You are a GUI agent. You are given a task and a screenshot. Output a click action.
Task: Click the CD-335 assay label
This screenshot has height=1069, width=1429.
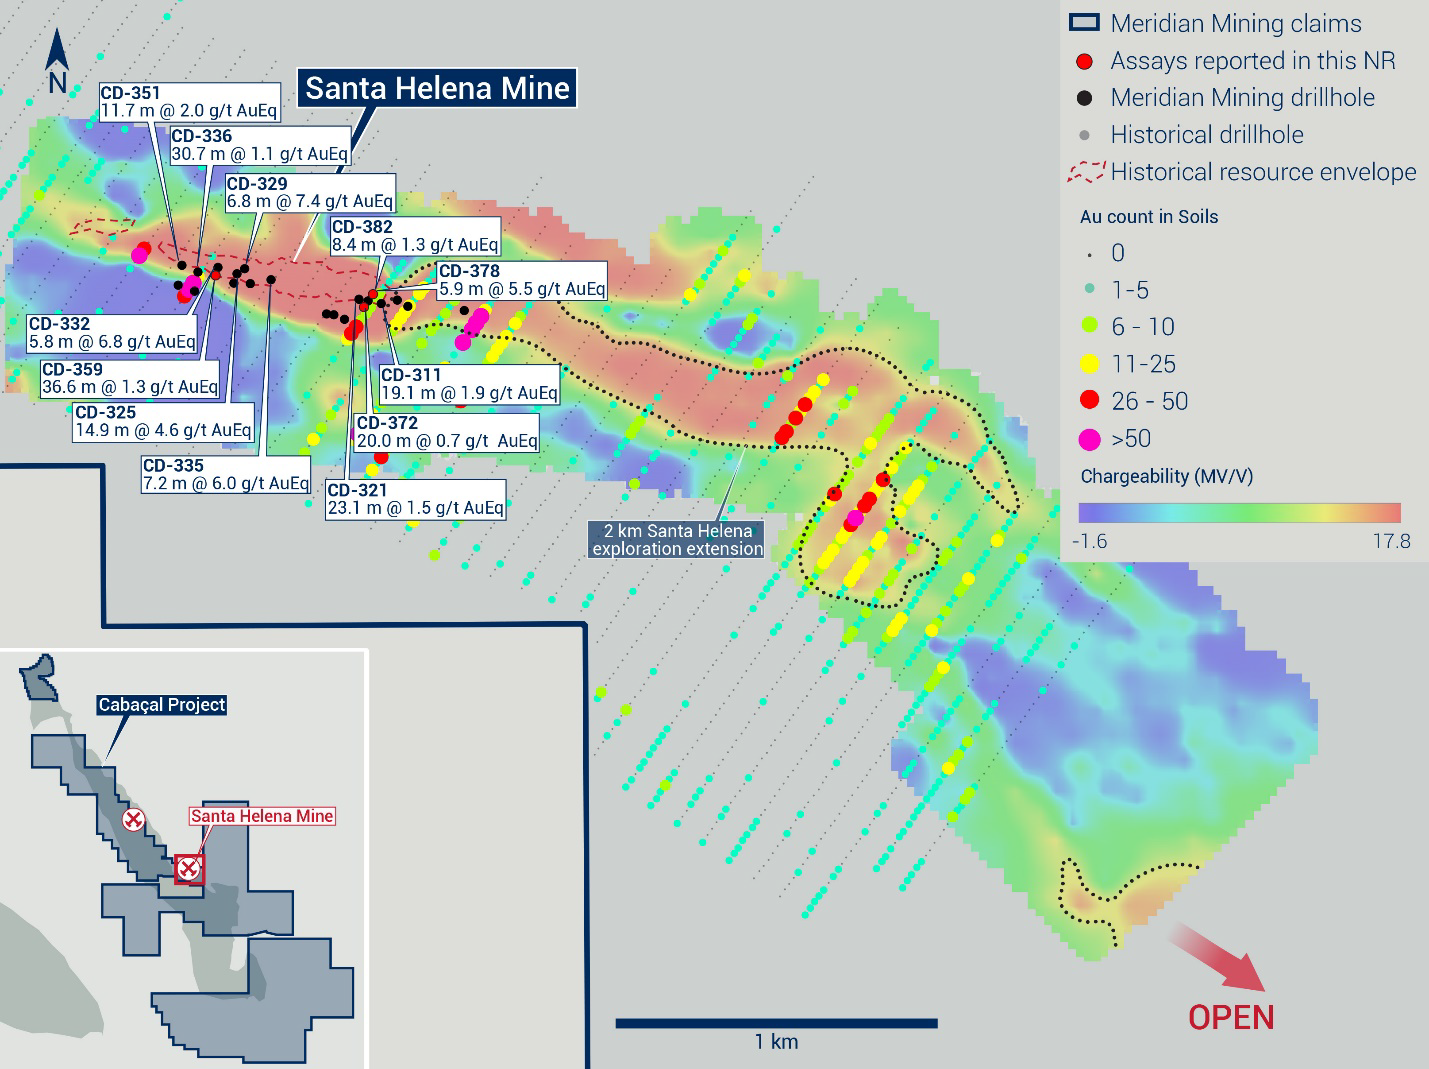tap(226, 474)
